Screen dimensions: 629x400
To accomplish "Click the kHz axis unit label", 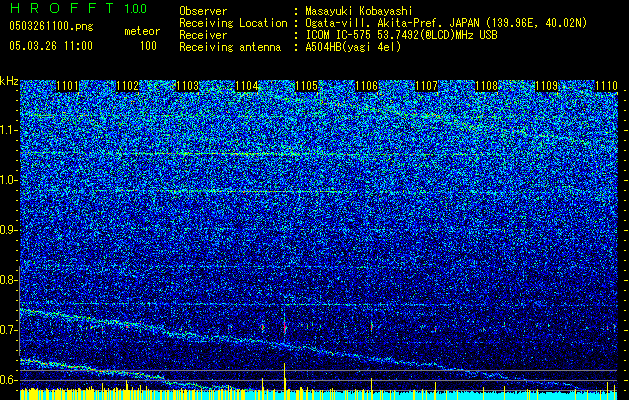I will [x=9, y=81].
